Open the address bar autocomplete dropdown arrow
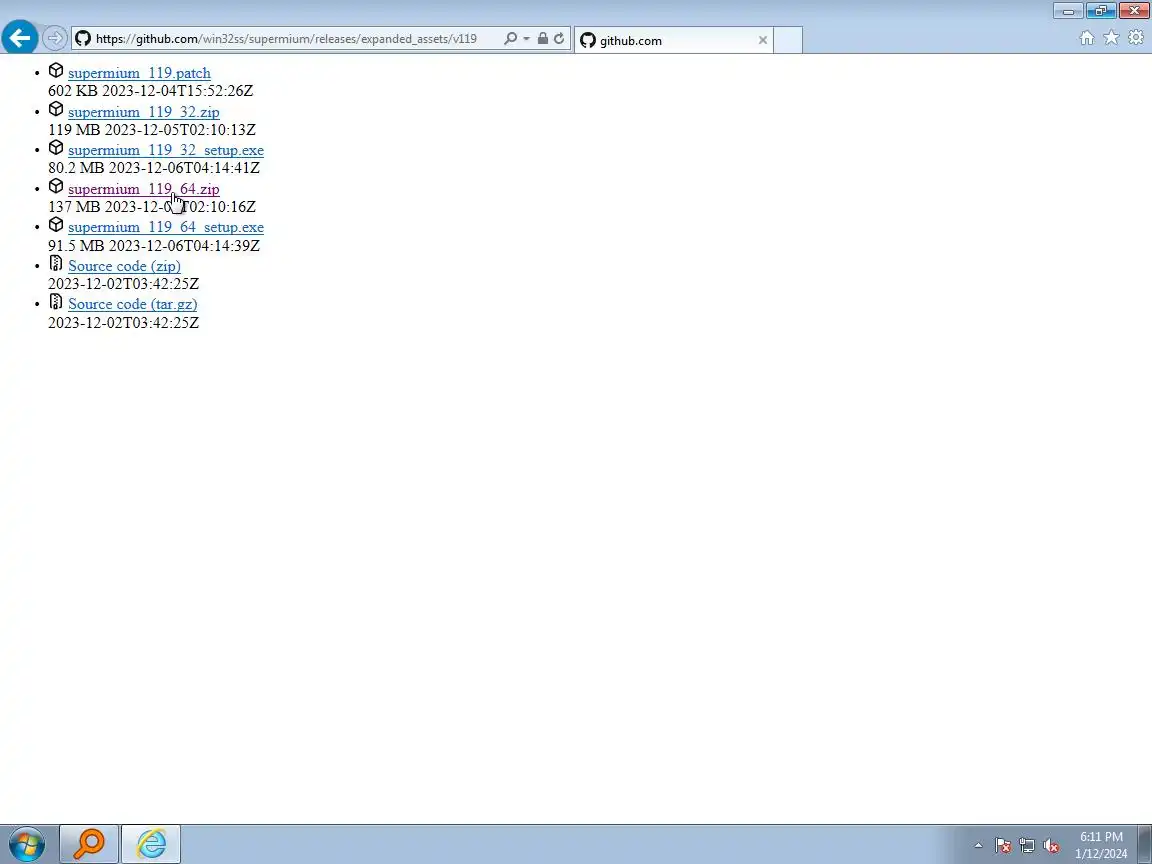This screenshot has width=1152, height=864. (x=526, y=39)
